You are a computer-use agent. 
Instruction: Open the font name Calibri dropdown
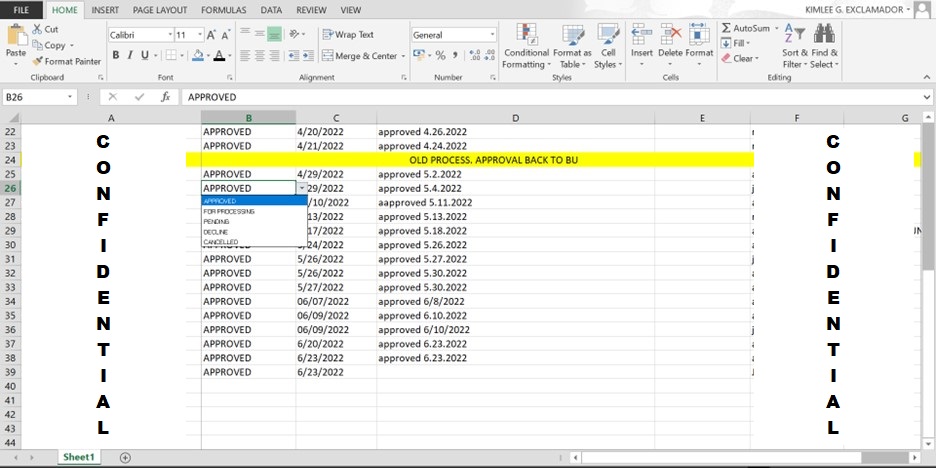(170, 35)
